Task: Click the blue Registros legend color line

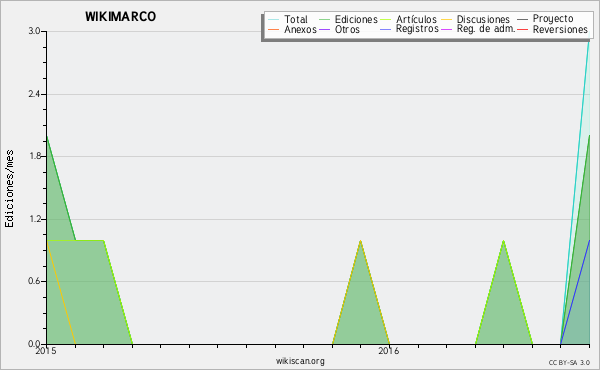Action: pyautogui.click(x=386, y=29)
